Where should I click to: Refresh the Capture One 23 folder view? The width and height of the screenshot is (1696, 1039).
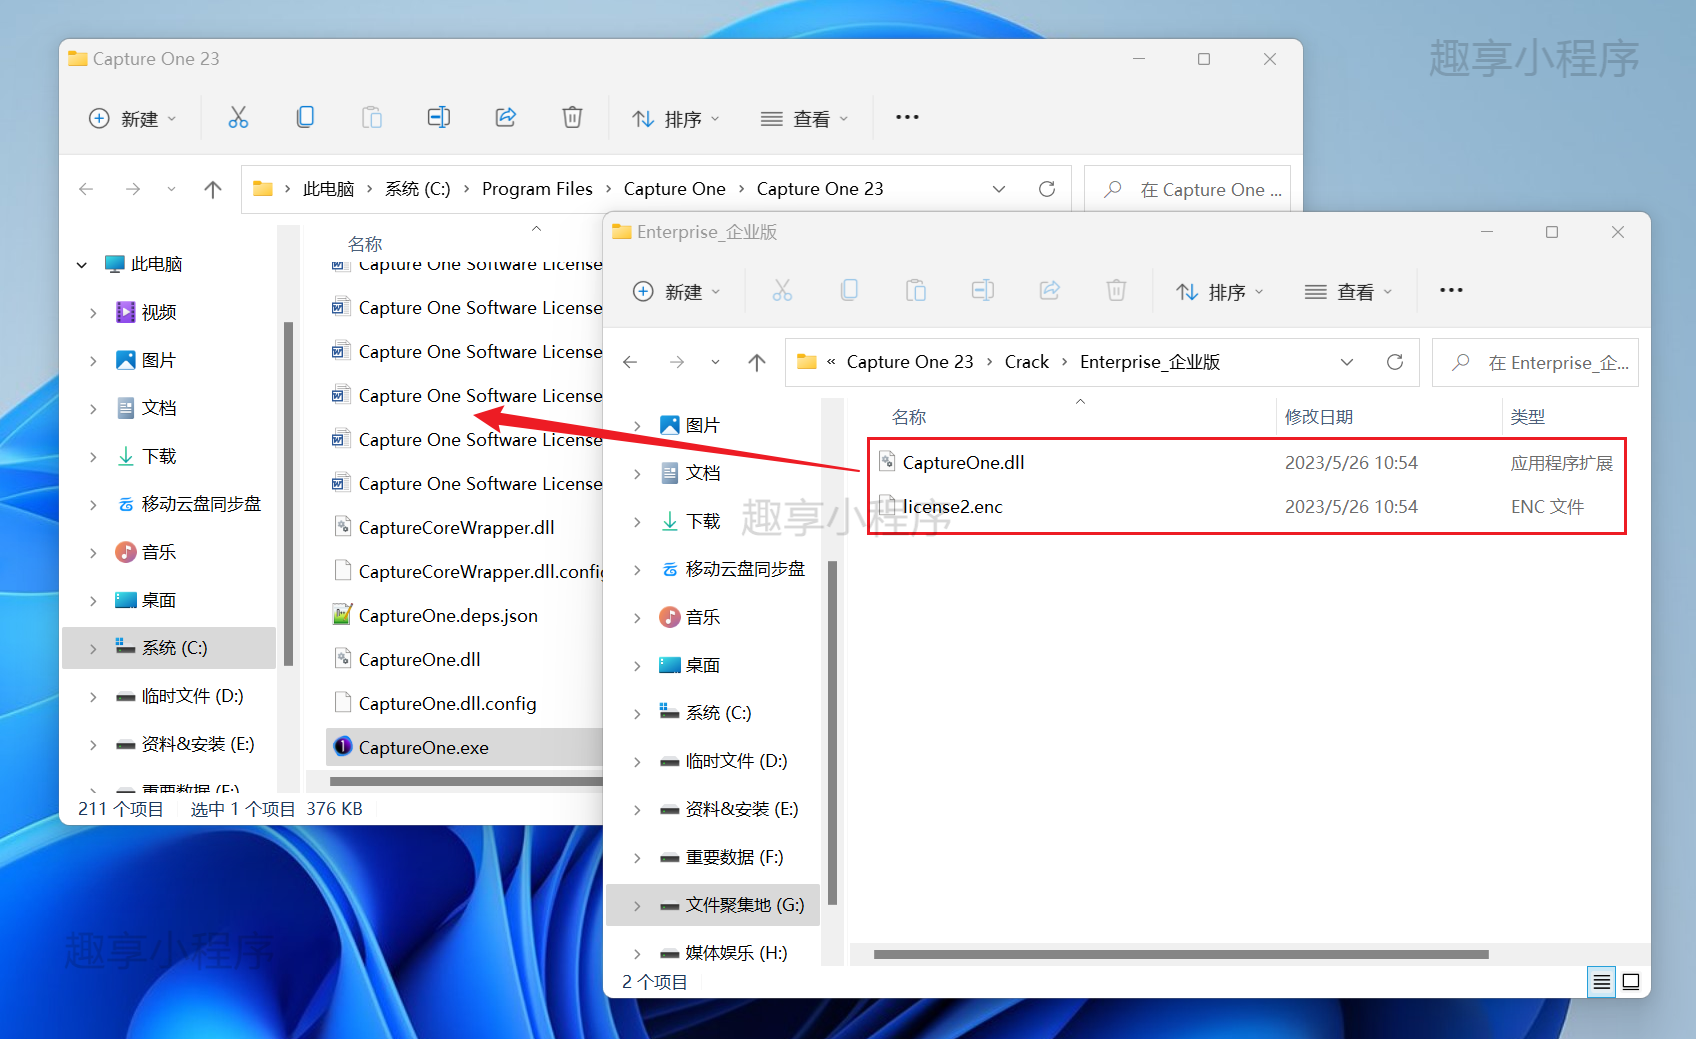tap(1047, 189)
